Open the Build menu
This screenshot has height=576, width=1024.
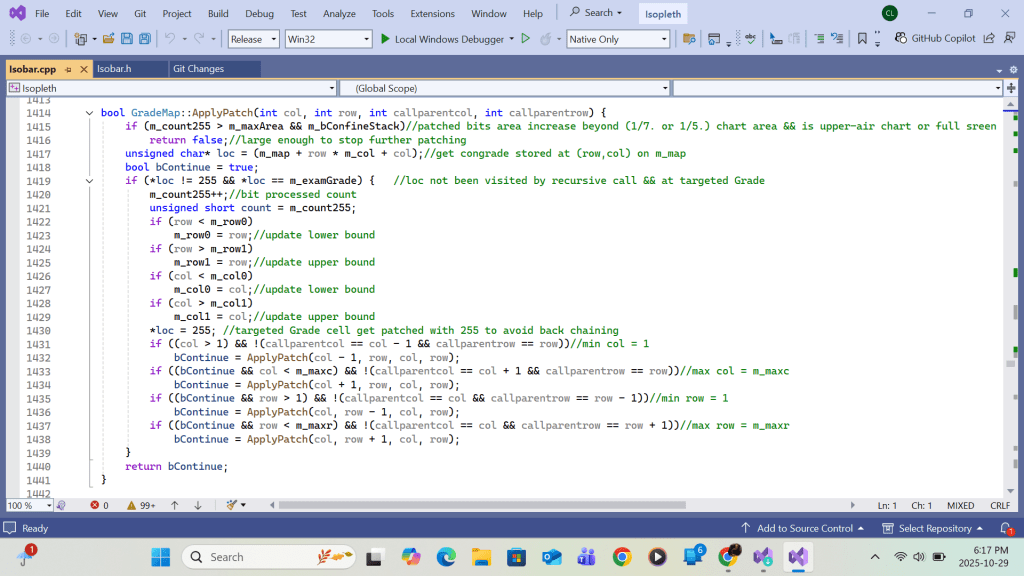tap(218, 13)
